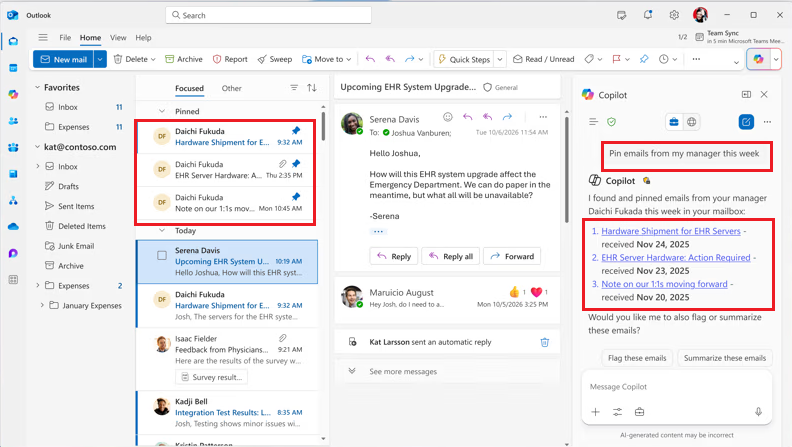Open OneDrive cloud icon in left rail
This screenshot has height=447, width=792.
tap(13, 226)
